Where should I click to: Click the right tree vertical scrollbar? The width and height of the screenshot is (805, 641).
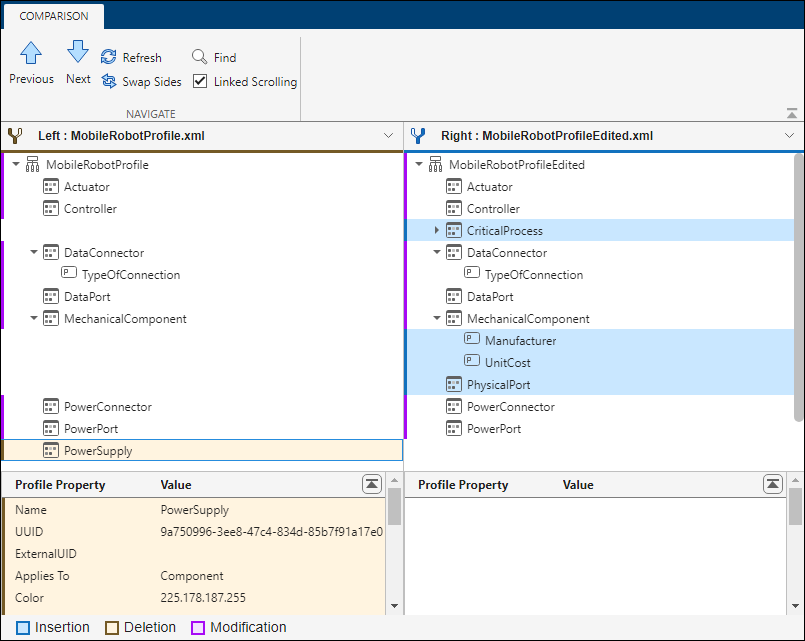coord(798,290)
